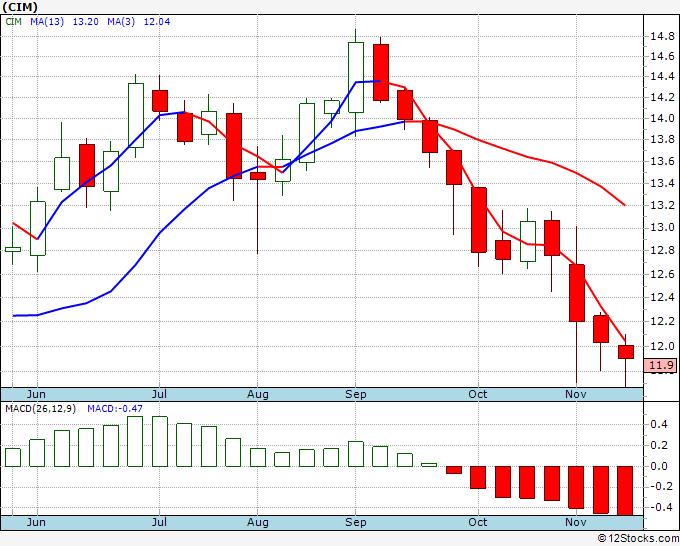Click Sep on the price chart time axis
The height and width of the screenshot is (546, 680).
(x=356, y=395)
